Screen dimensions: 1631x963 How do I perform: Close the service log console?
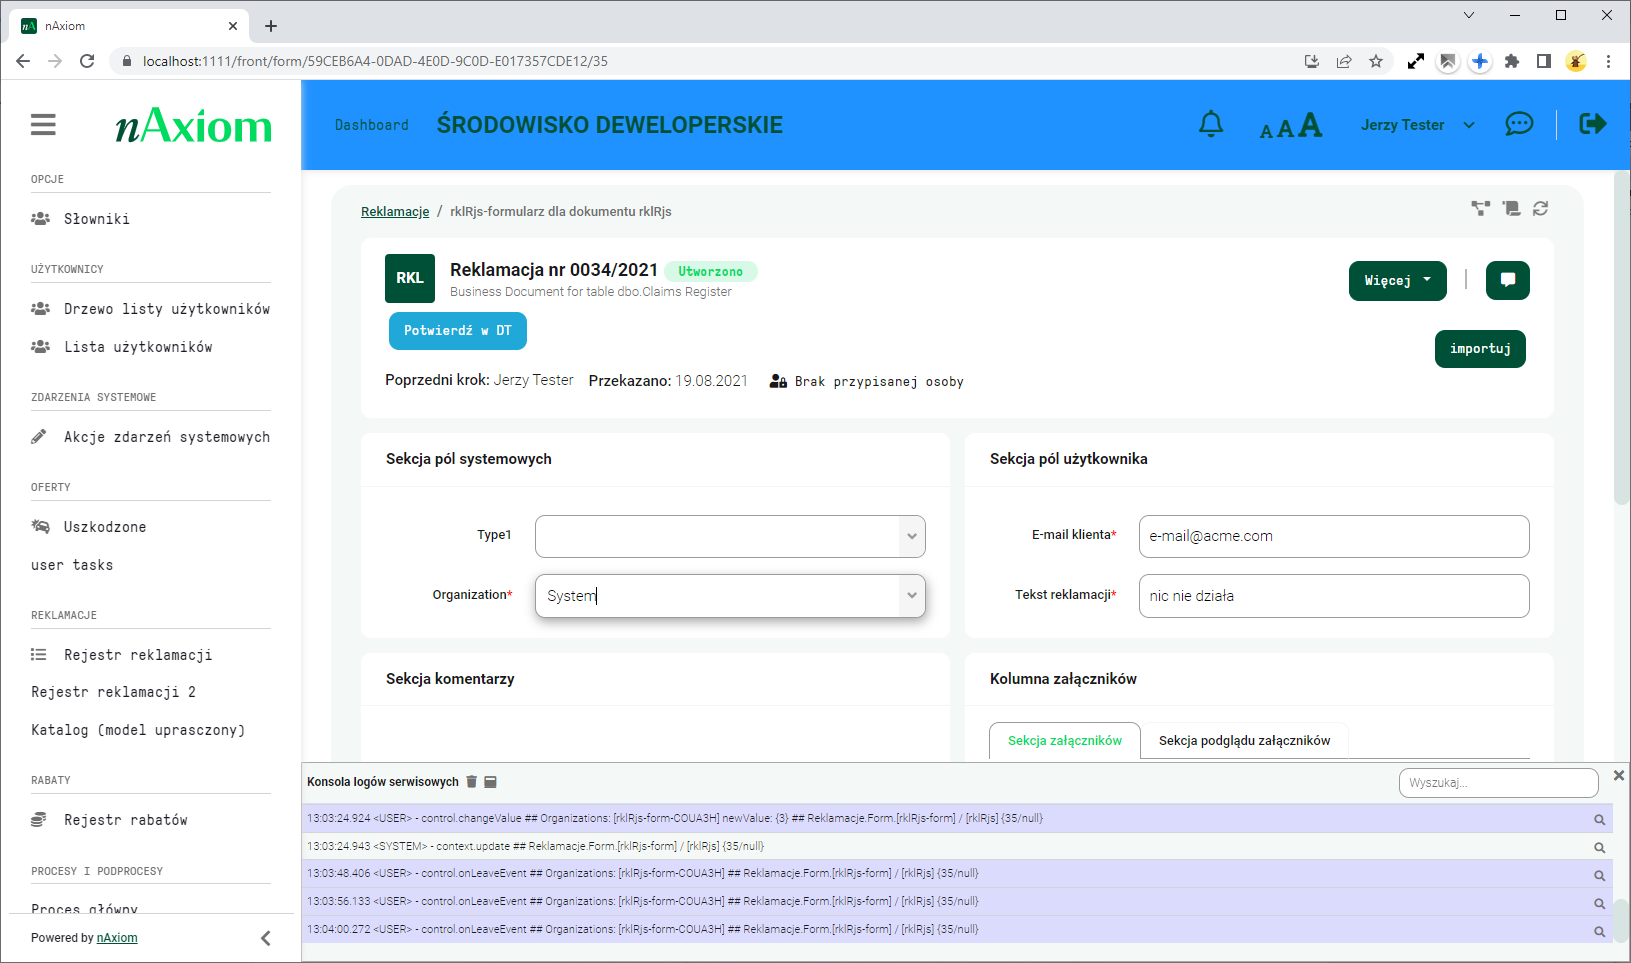click(x=1618, y=775)
